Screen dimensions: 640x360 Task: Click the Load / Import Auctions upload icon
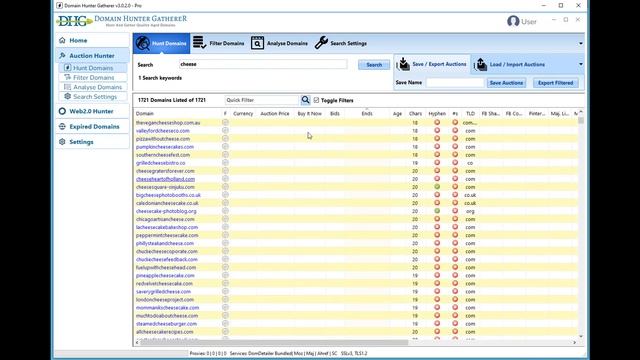pos(480,64)
